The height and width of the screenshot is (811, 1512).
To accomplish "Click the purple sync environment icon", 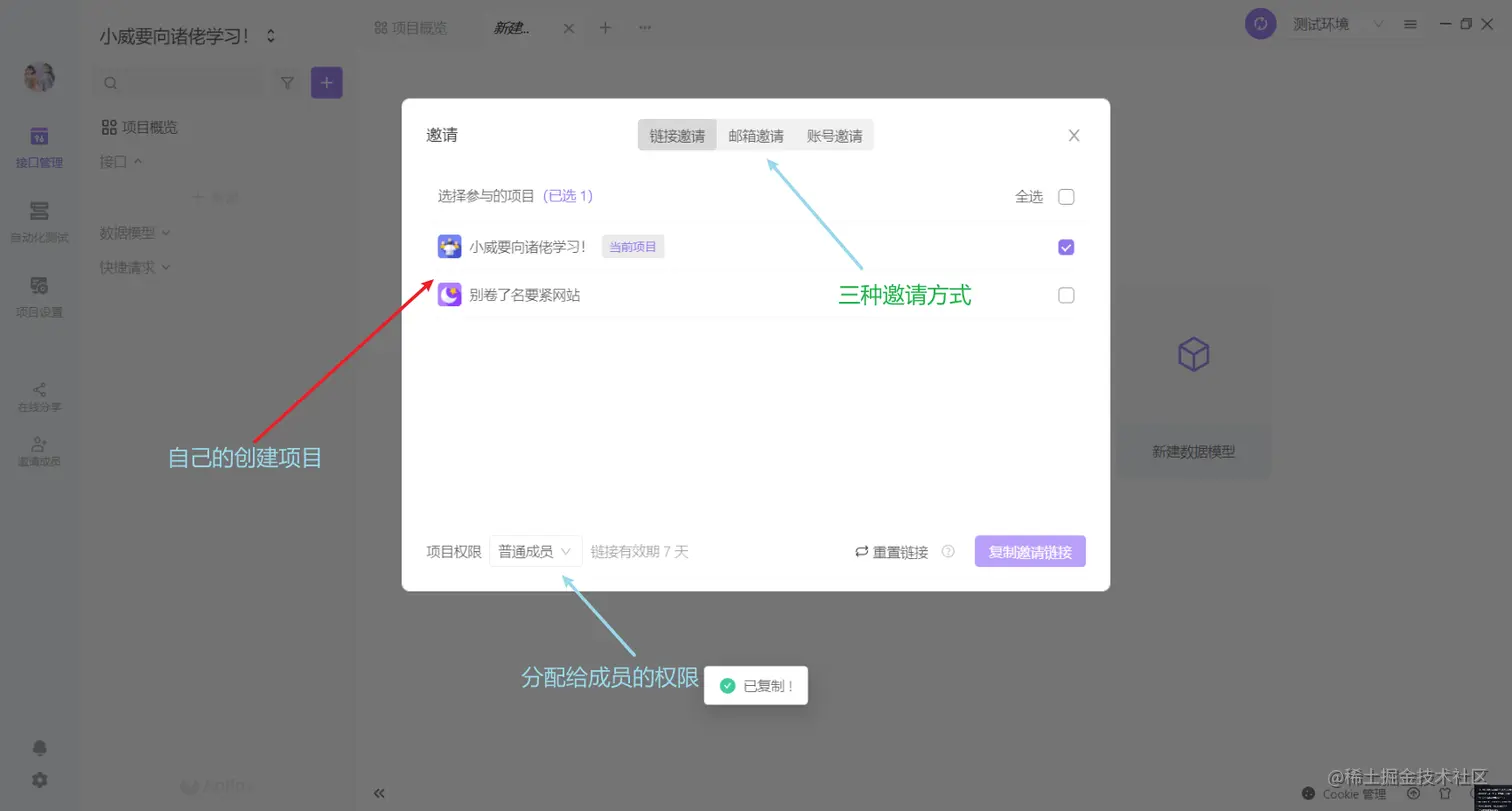I will click(1259, 23).
